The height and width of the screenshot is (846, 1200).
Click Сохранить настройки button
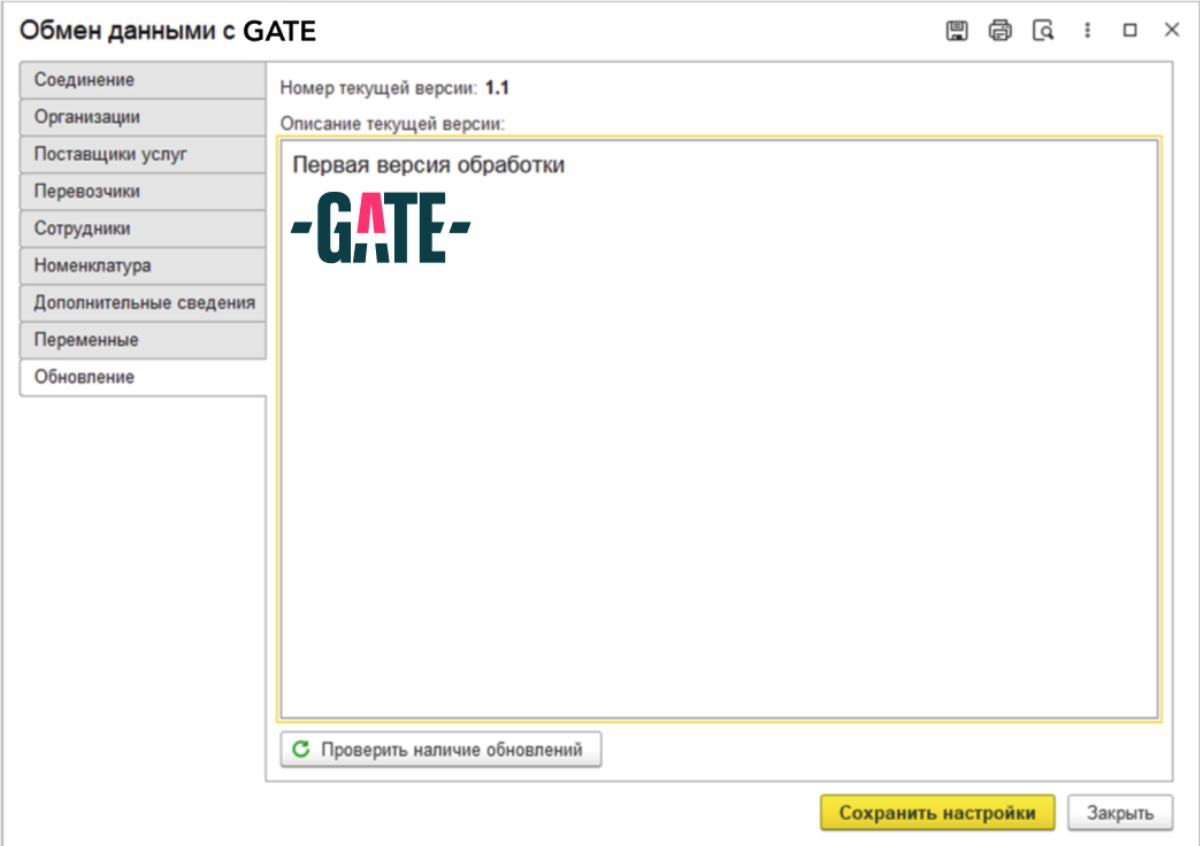(x=937, y=813)
